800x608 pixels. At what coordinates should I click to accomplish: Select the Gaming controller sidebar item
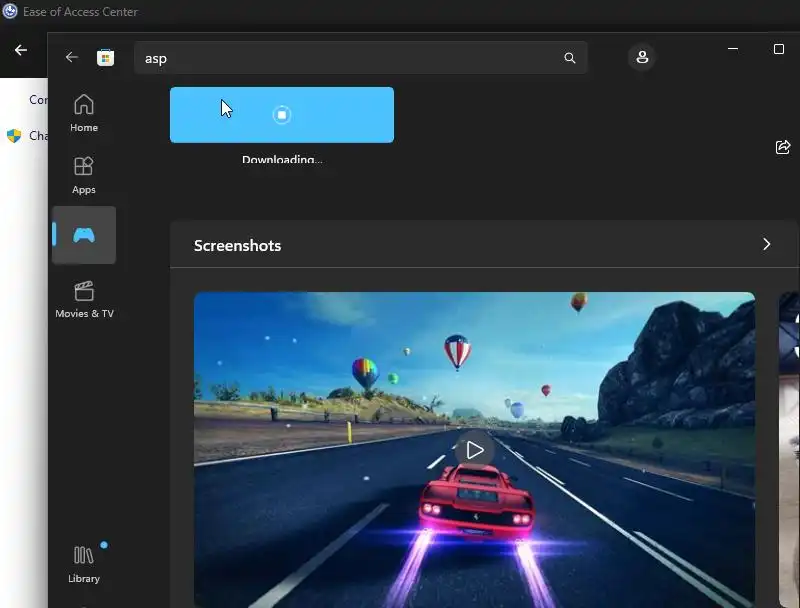point(84,235)
